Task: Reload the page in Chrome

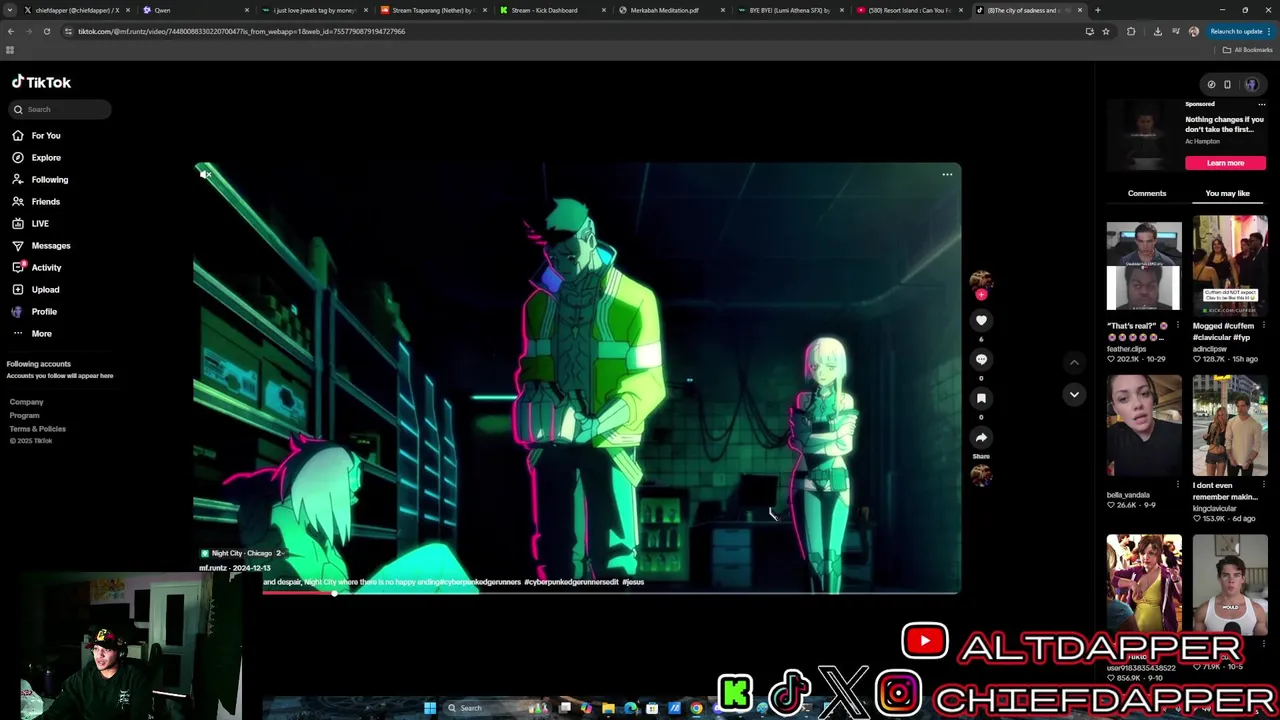Action: pos(46,31)
